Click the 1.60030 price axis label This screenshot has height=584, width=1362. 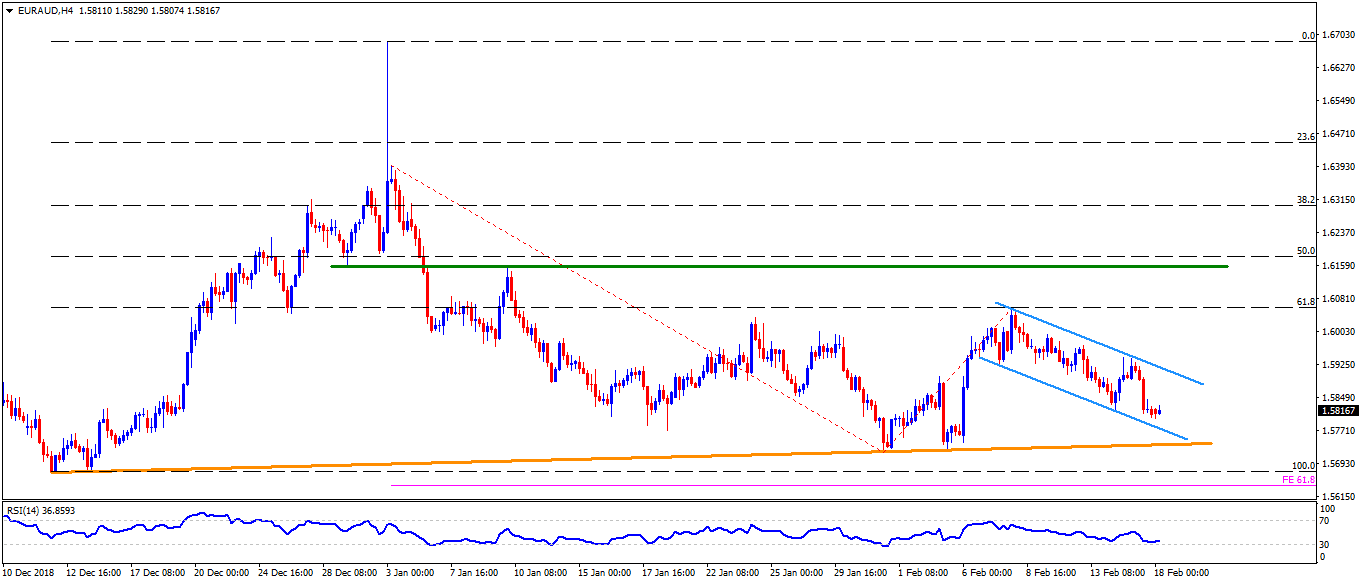tap(1339, 332)
